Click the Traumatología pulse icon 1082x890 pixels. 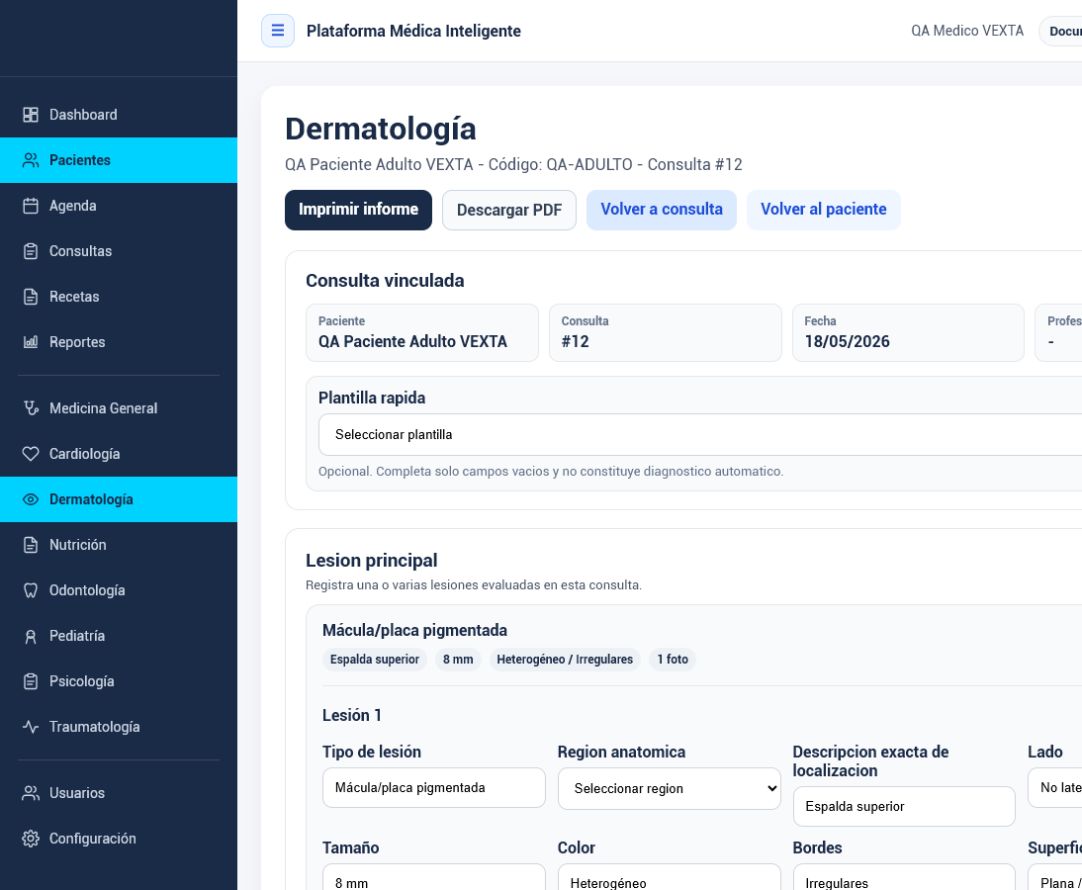point(30,727)
